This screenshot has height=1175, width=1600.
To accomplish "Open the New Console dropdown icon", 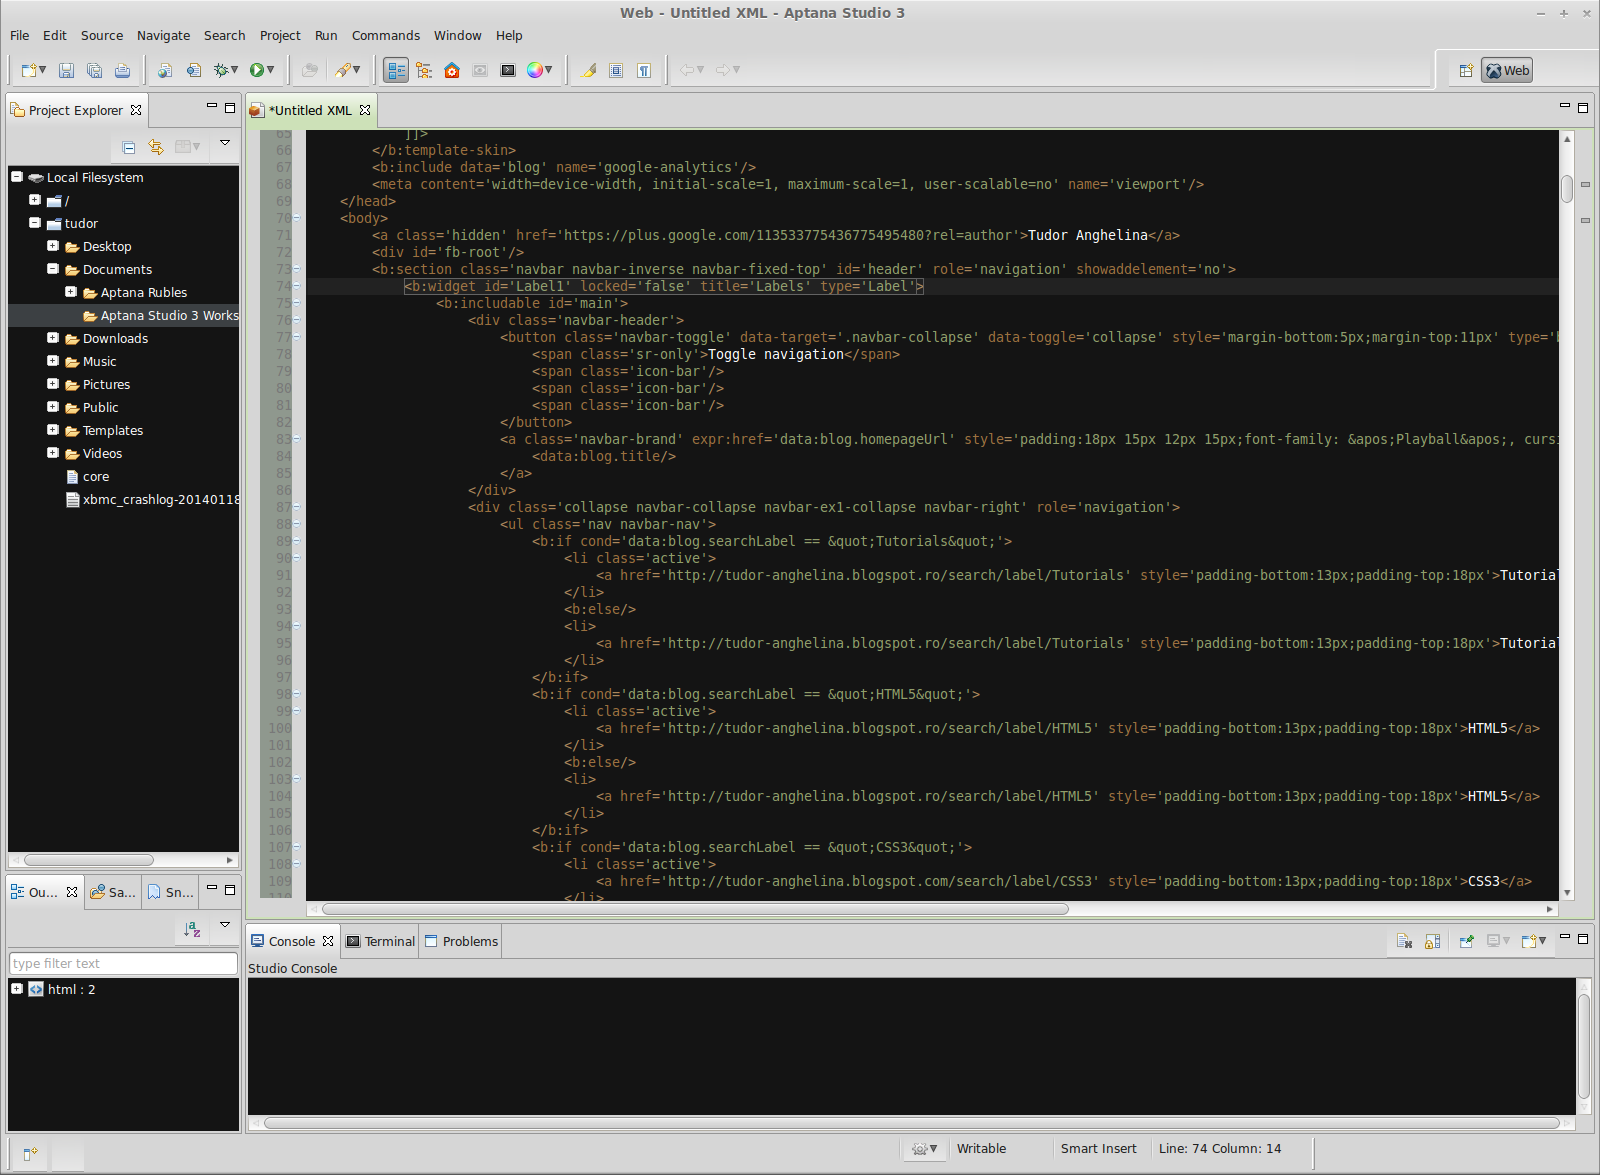I will pyautogui.click(x=1534, y=941).
